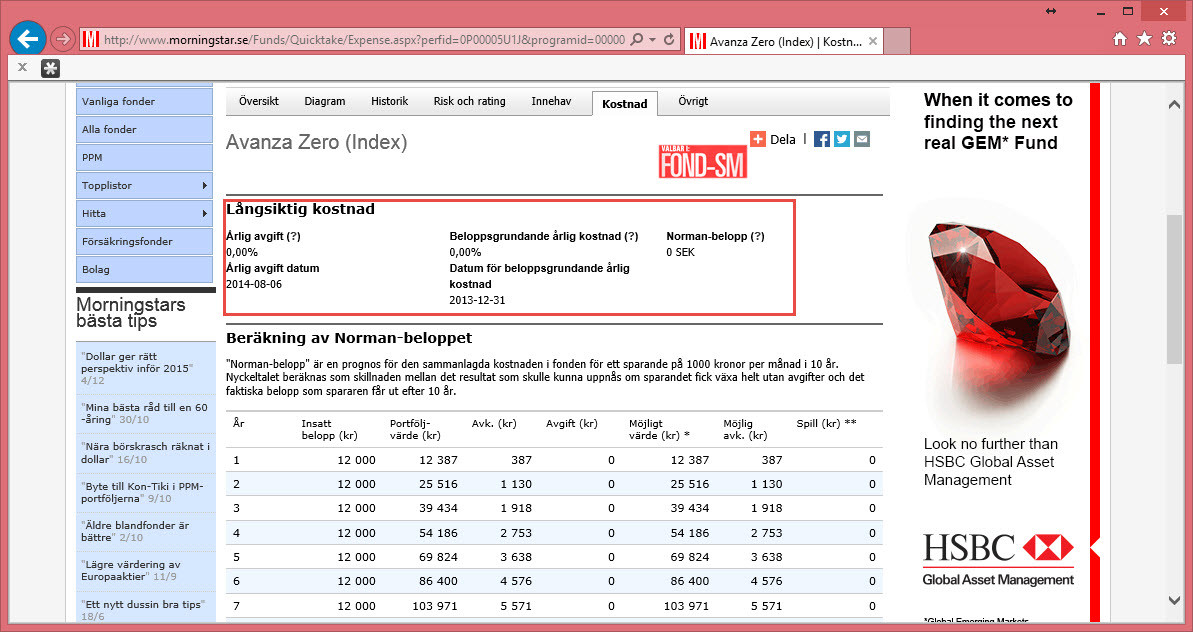Image resolution: width=1193 pixels, height=632 pixels.
Task: Switch to the Översikt tab
Action: click(x=259, y=102)
